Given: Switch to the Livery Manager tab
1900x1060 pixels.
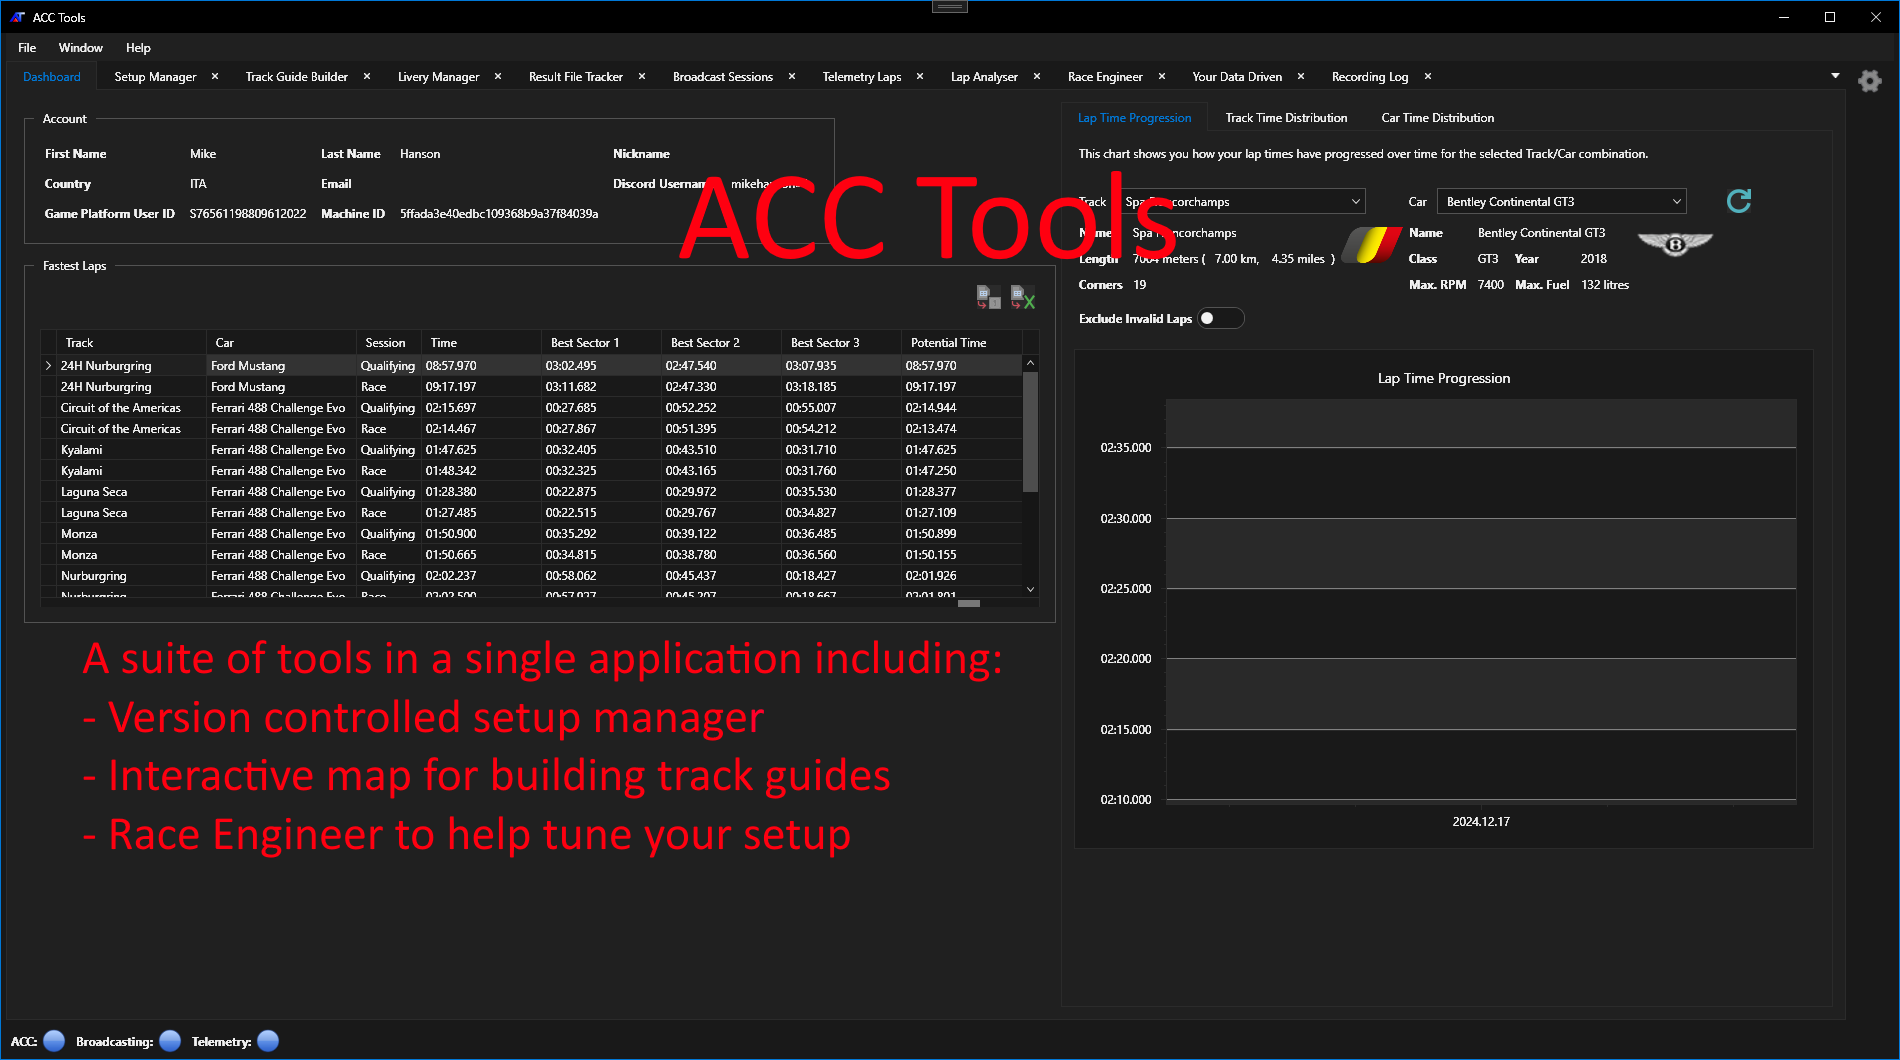Looking at the screenshot, I should pos(438,76).
